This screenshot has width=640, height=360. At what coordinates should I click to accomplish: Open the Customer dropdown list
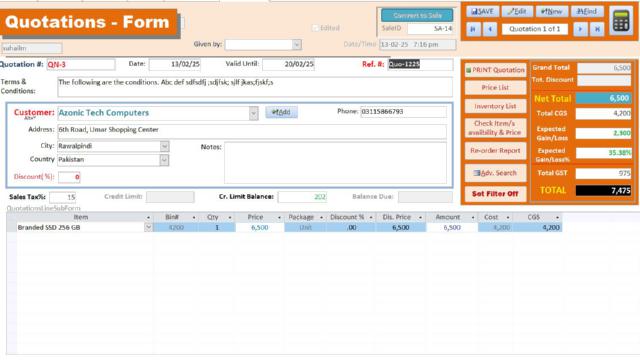click(x=253, y=113)
